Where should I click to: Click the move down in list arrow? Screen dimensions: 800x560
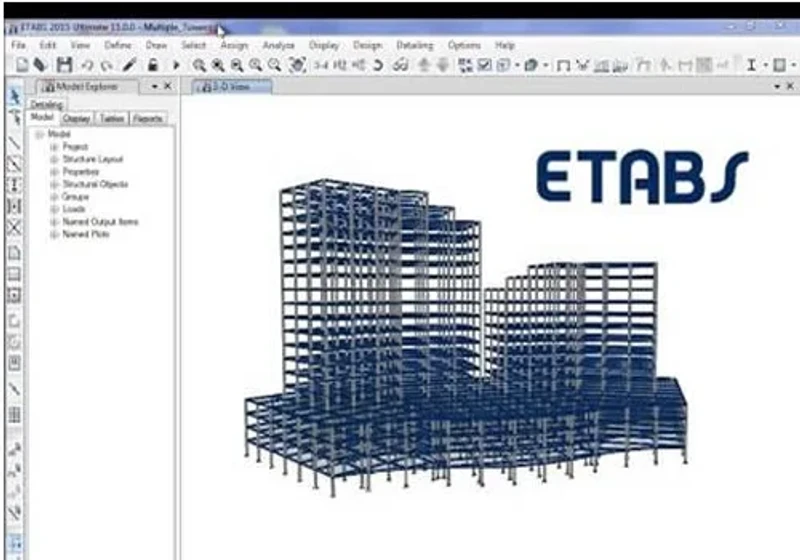point(443,65)
